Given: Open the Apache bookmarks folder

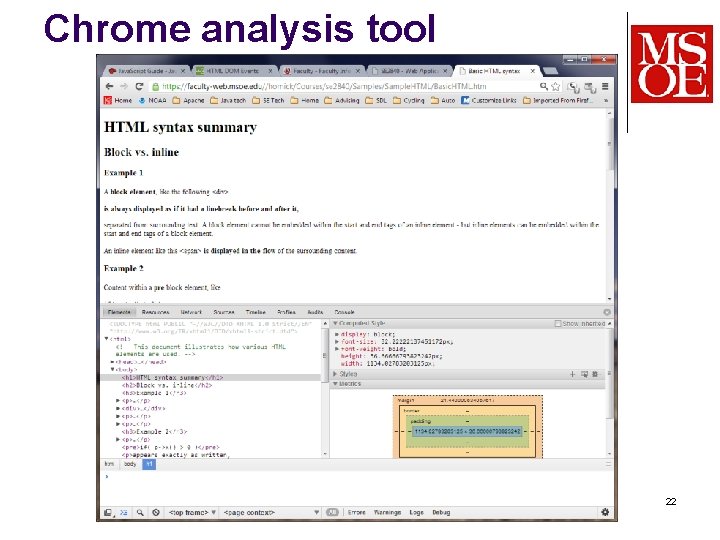Looking at the screenshot, I should (188, 100).
